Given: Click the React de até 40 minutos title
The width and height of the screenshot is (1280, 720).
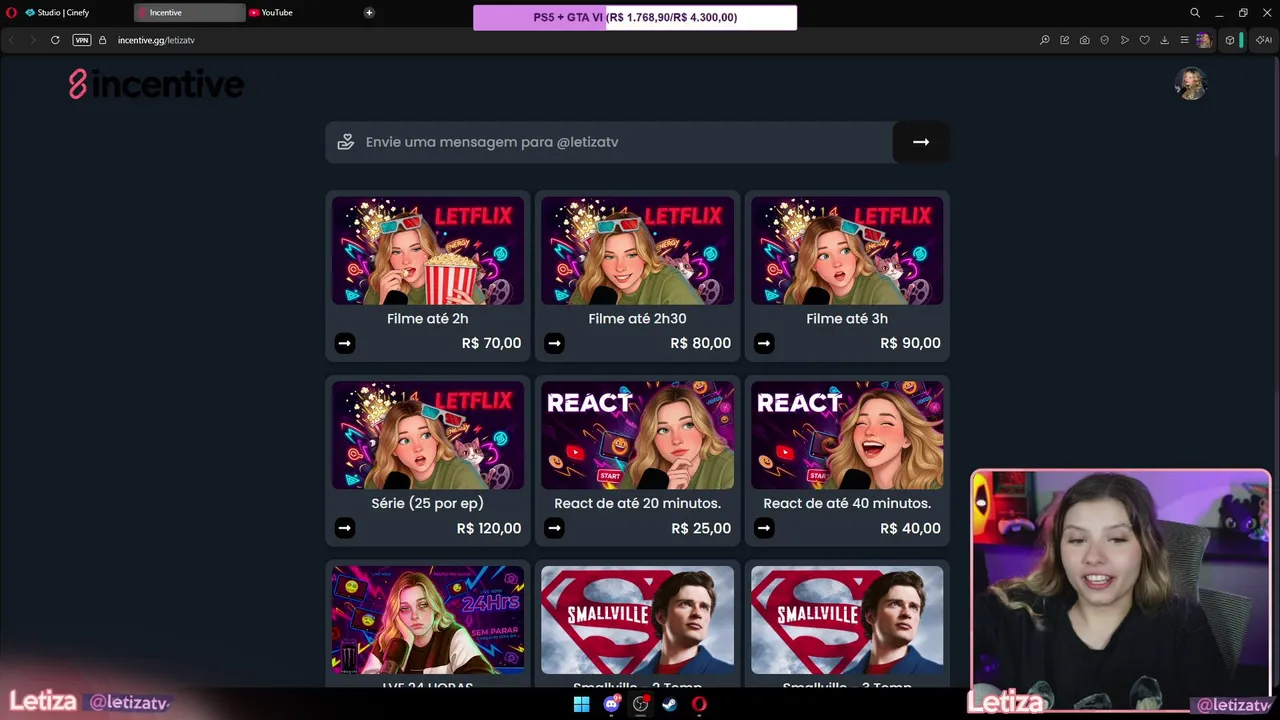Looking at the screenshot, I should (x=847, y=504).
